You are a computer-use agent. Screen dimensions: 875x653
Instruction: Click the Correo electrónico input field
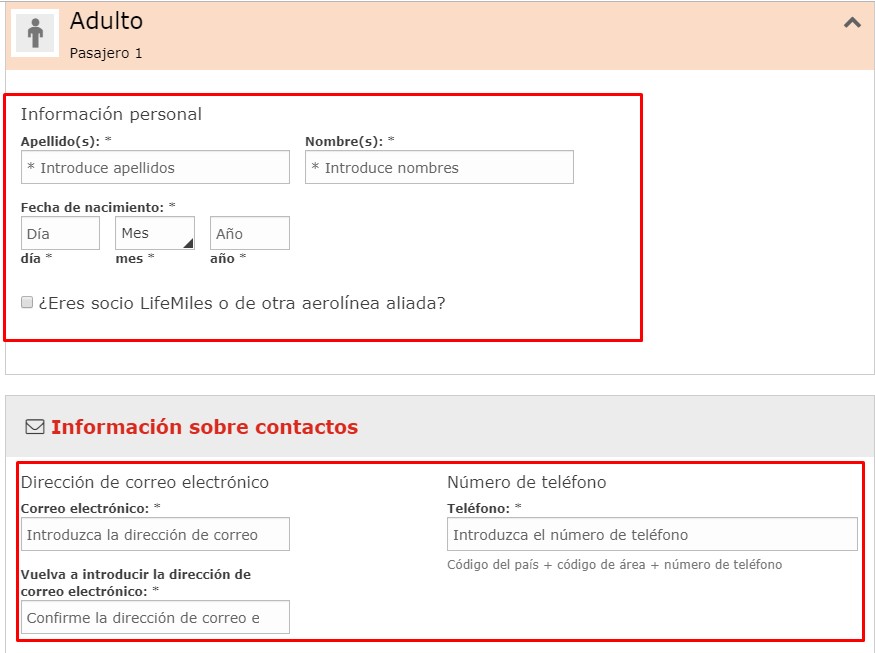tap(155, 534)
